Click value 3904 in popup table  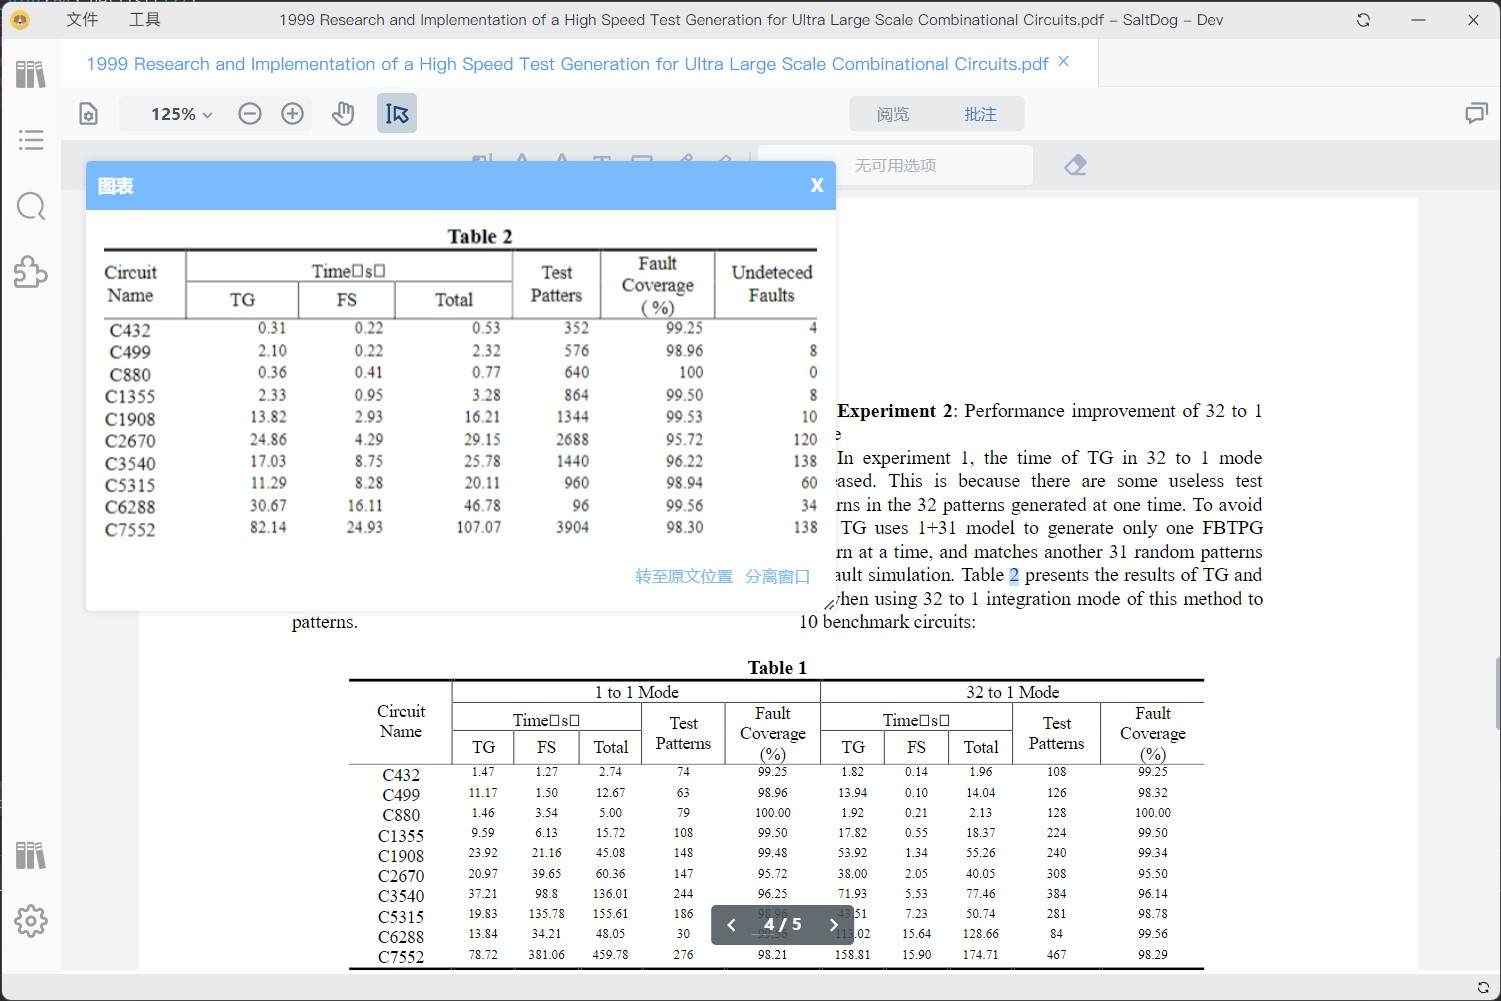point(572,527)
